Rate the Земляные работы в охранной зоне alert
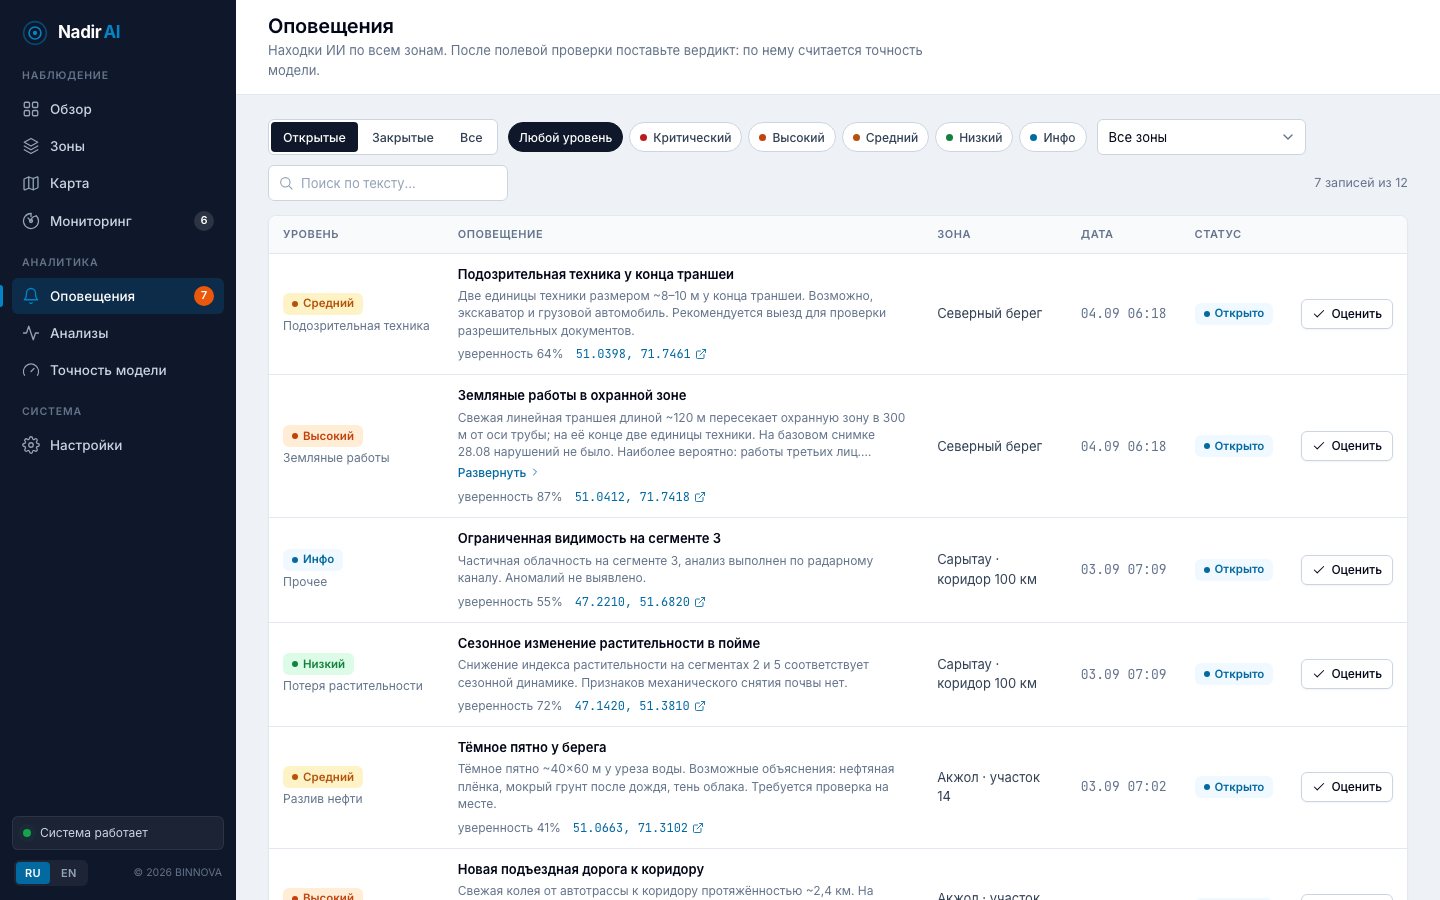Image resolution: width=1440 pixels, height=900 pixels. [x=1346, y=446]
